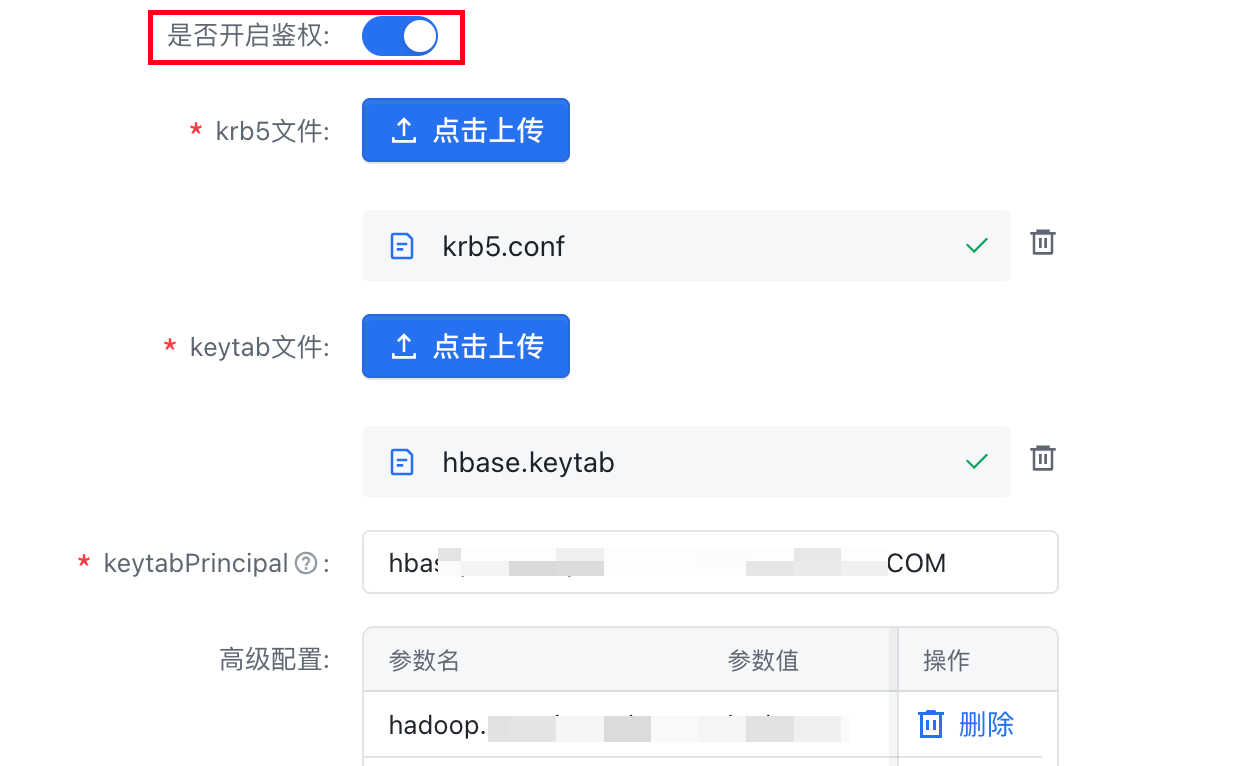Click the 是否开启鉴权 label text
The image size is (1244, 766).
click(248, 37)
